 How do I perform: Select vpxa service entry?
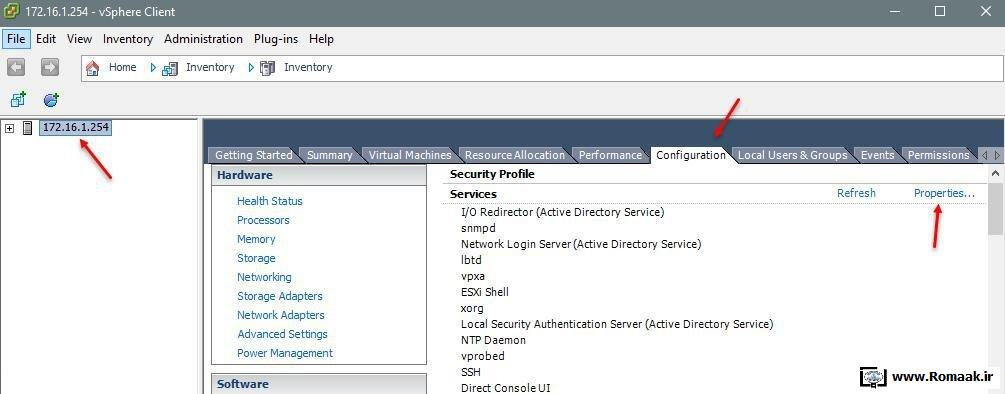click(472, 276)
